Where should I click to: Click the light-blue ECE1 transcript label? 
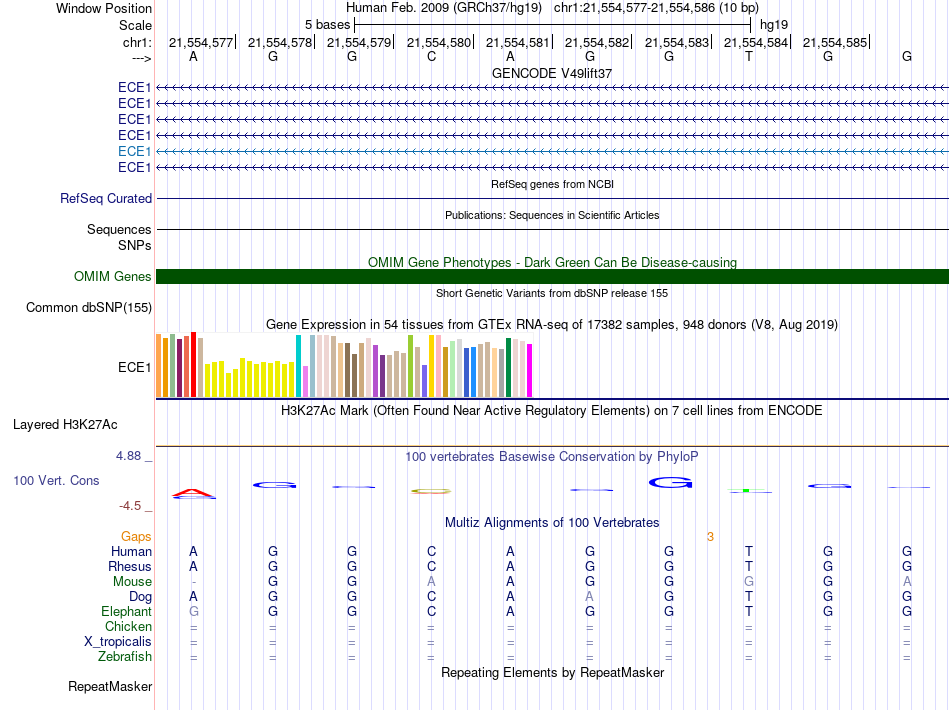click(x=134, y=151)
